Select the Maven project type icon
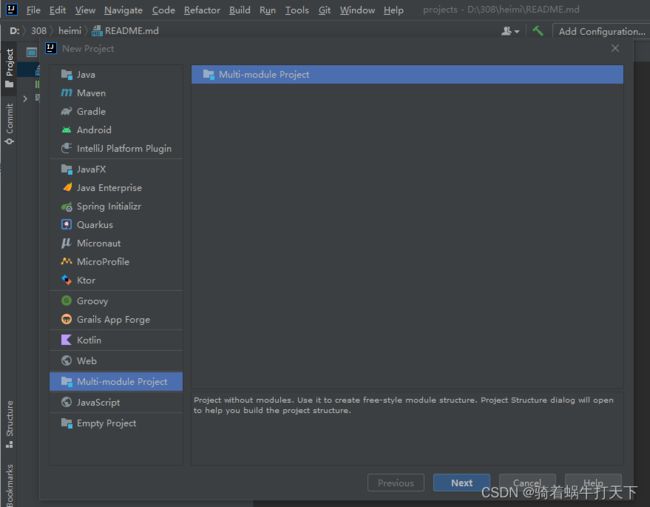This screenshot has width=650, height=507. coord(66,93)
